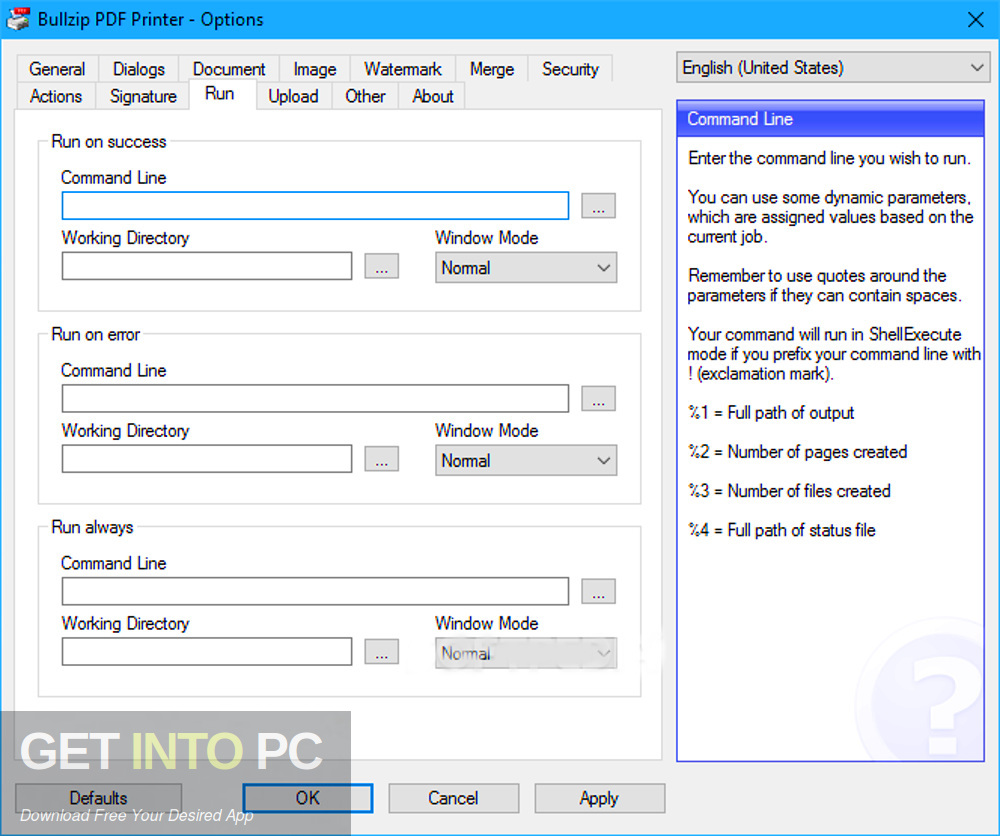Focus the Run on error Command Line field
This screenshot has height=836, width=1000.
(x=315, y=399)
